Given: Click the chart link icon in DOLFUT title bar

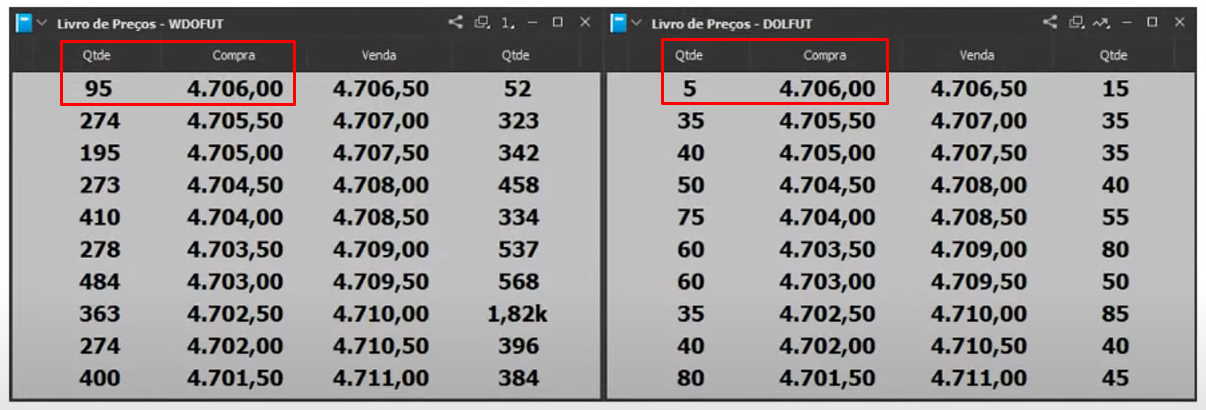Looking at the screenshot, I should pyautogui.click(x=1101, y=21).
